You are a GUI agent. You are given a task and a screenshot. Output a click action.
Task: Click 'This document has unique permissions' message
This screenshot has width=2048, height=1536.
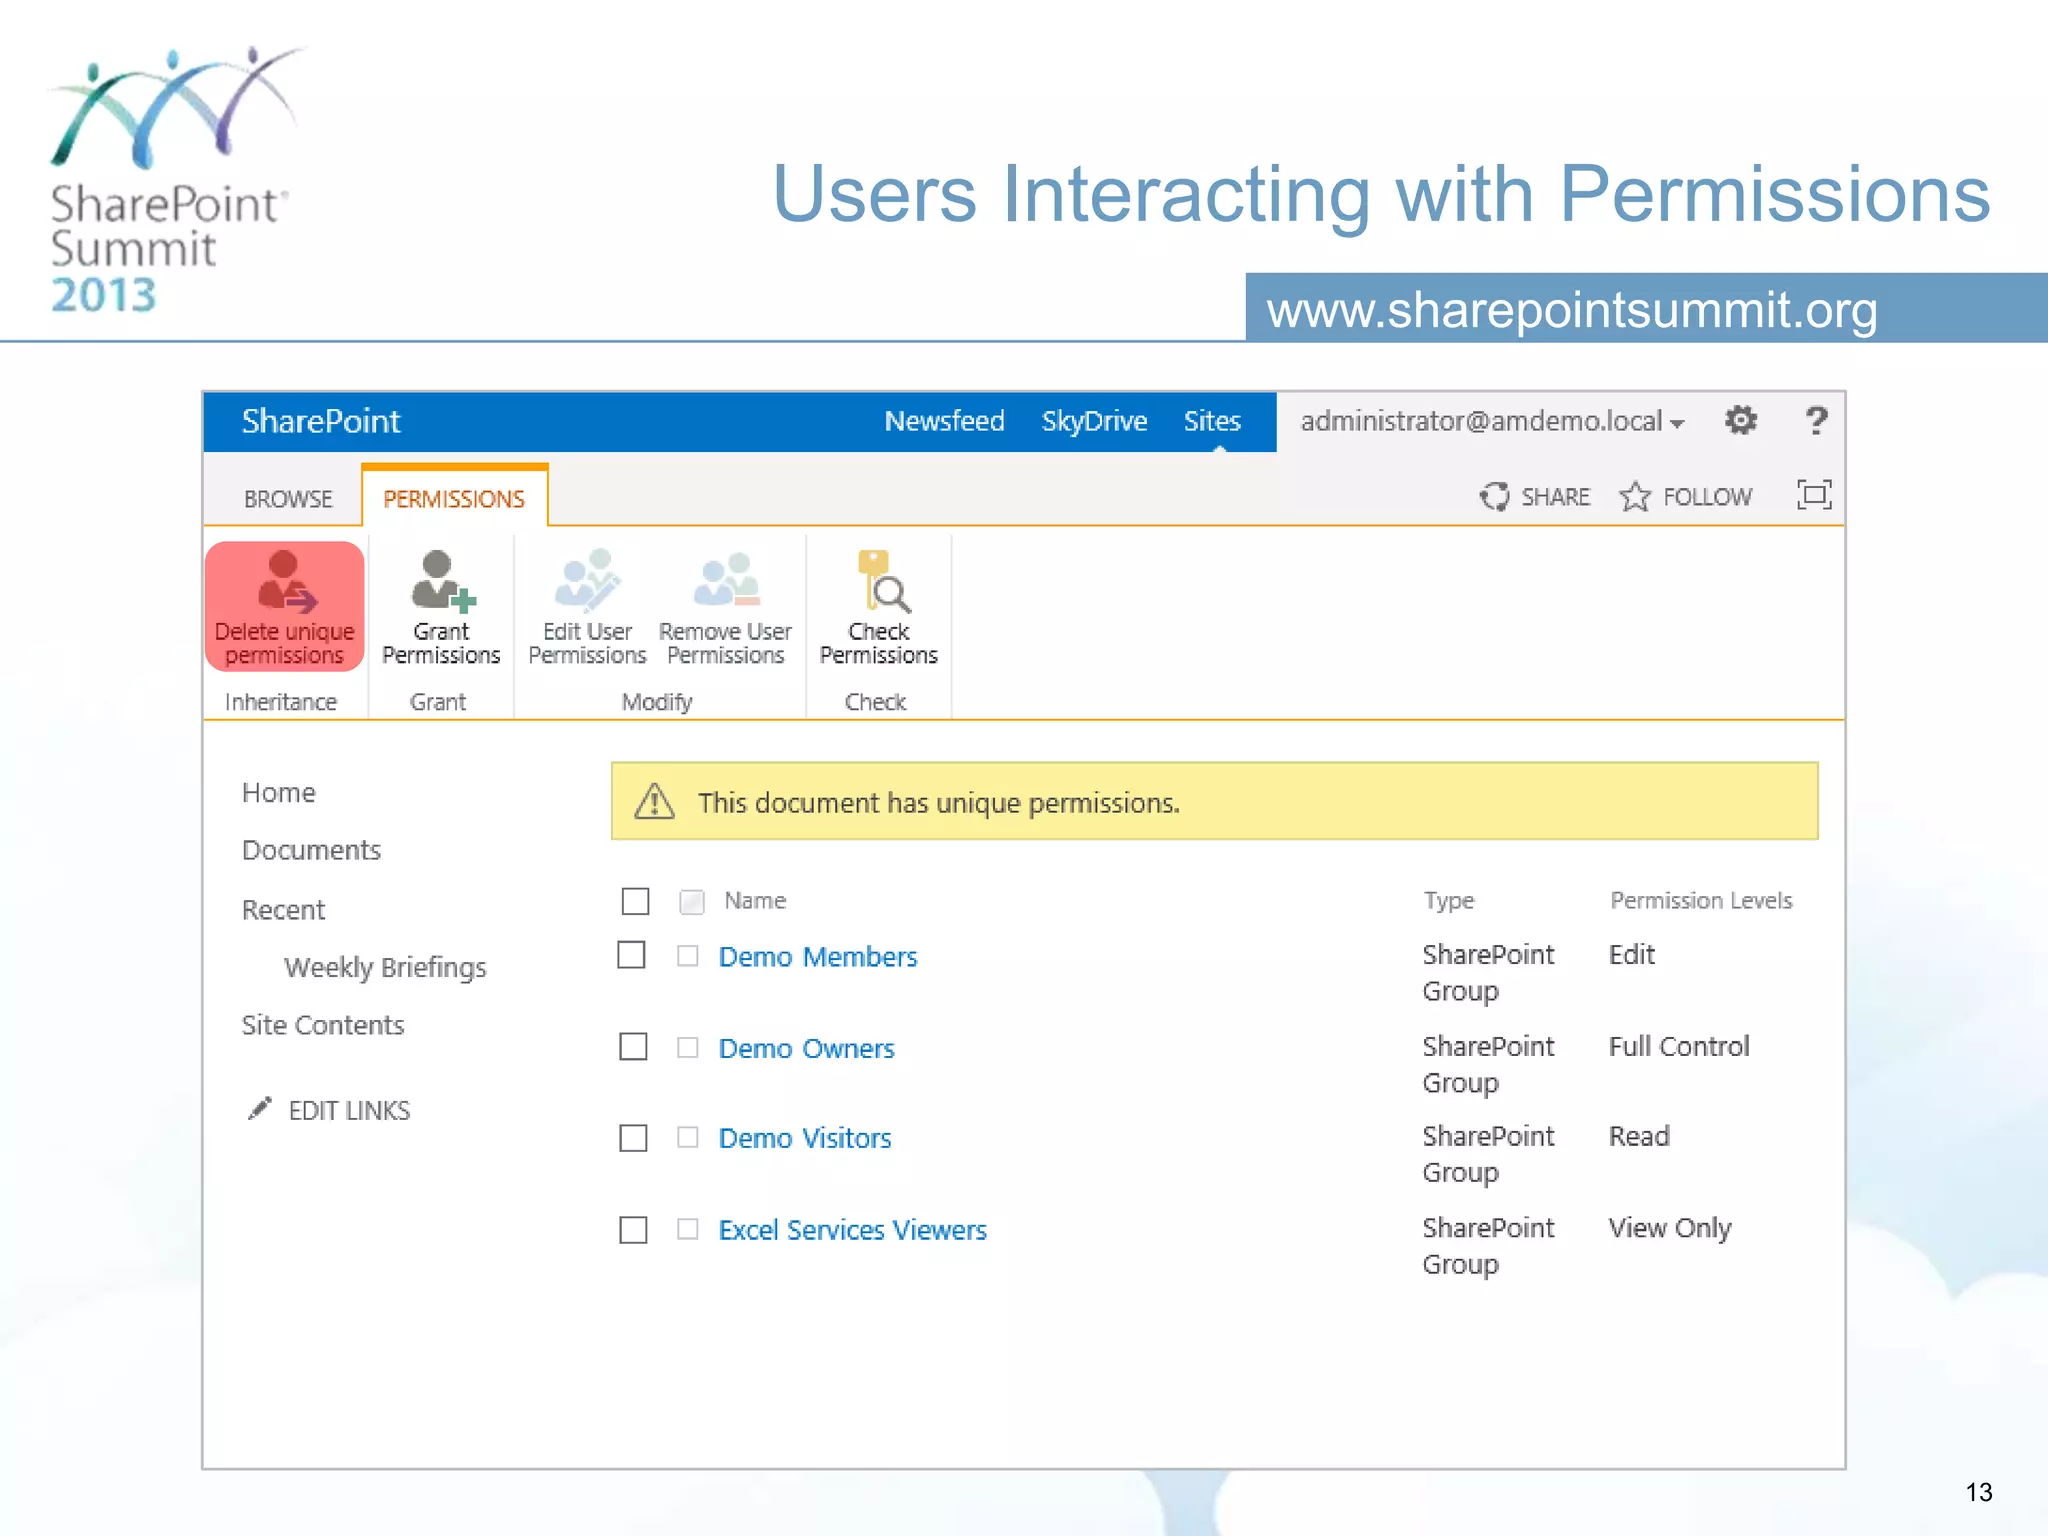coord(939,803)
